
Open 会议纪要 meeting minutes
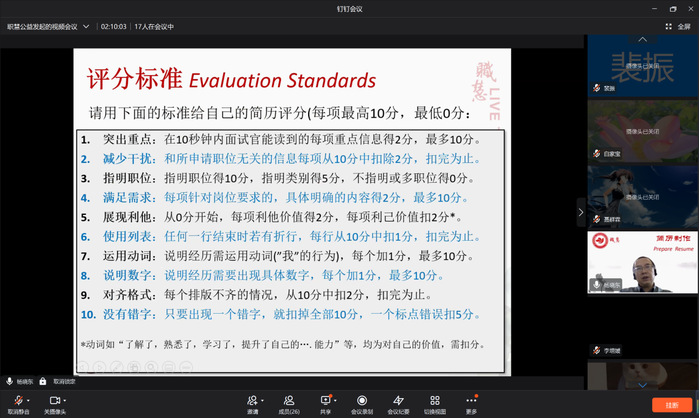click(398, 400)
